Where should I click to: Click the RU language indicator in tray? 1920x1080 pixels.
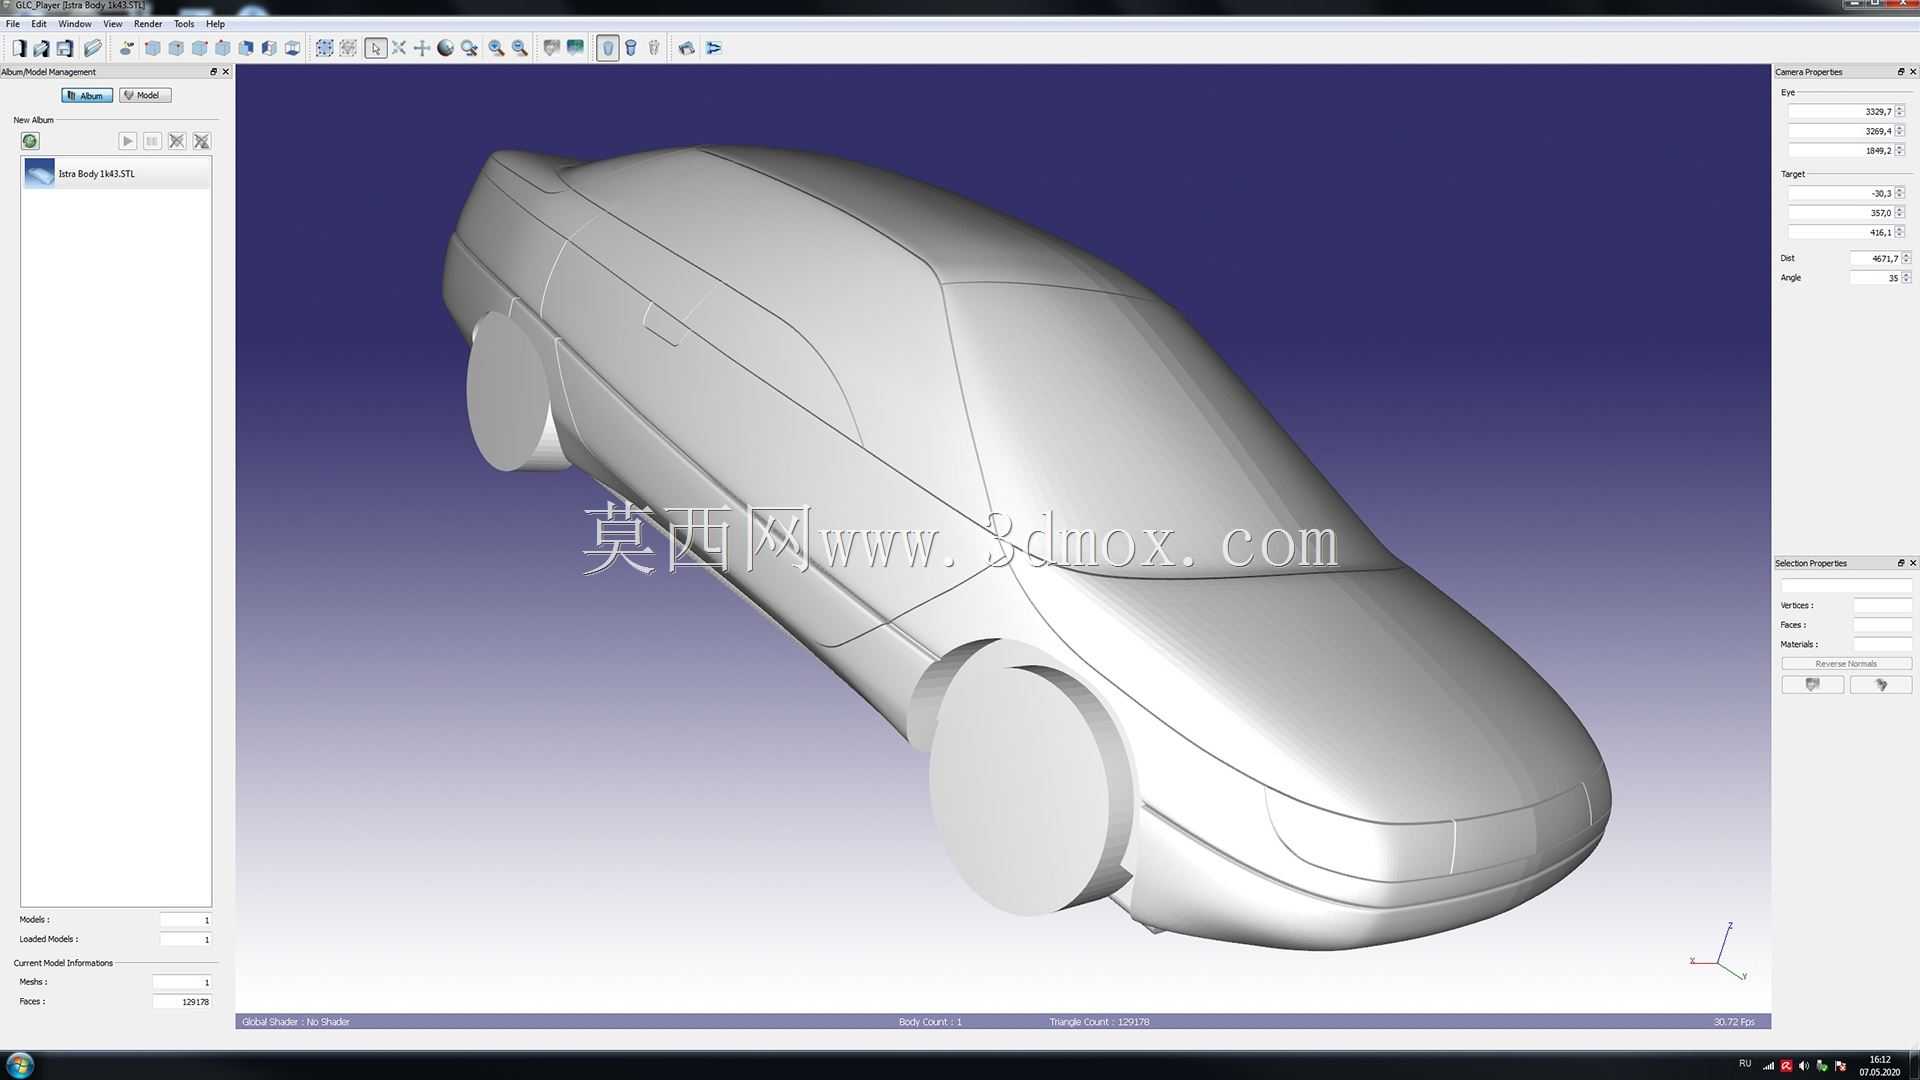click(x=1745, y=1063)
